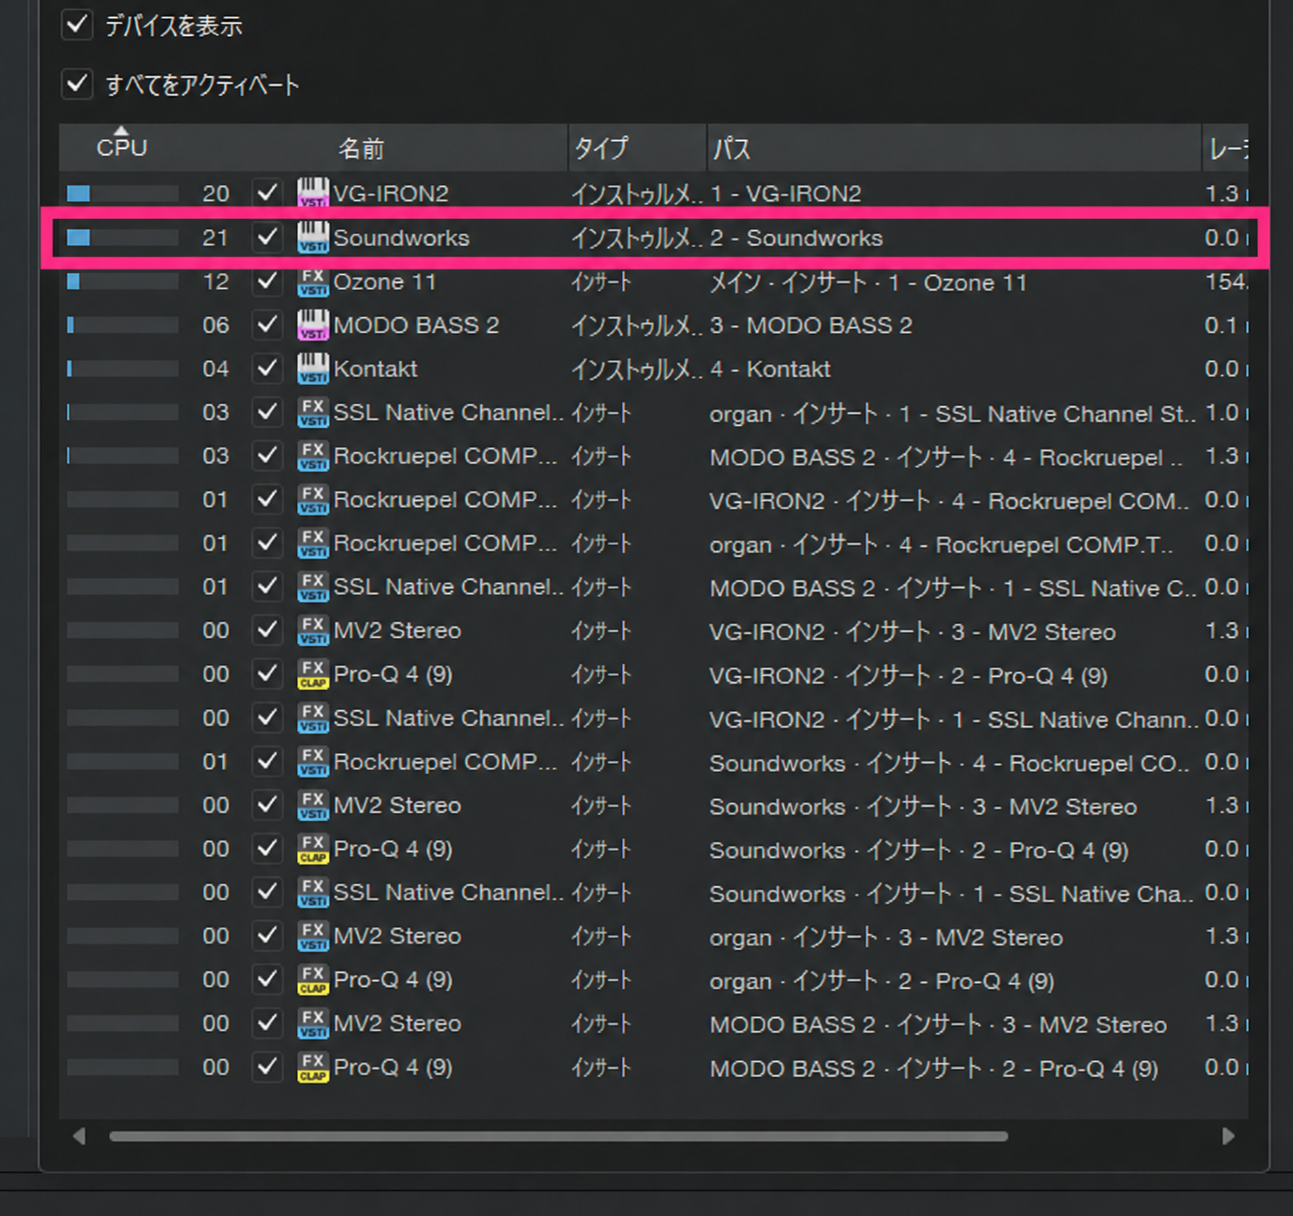Click the type cell "インサート" for Ozone 11
The height and width of the screenshot is (1216, 1293).
pos(601,283)
